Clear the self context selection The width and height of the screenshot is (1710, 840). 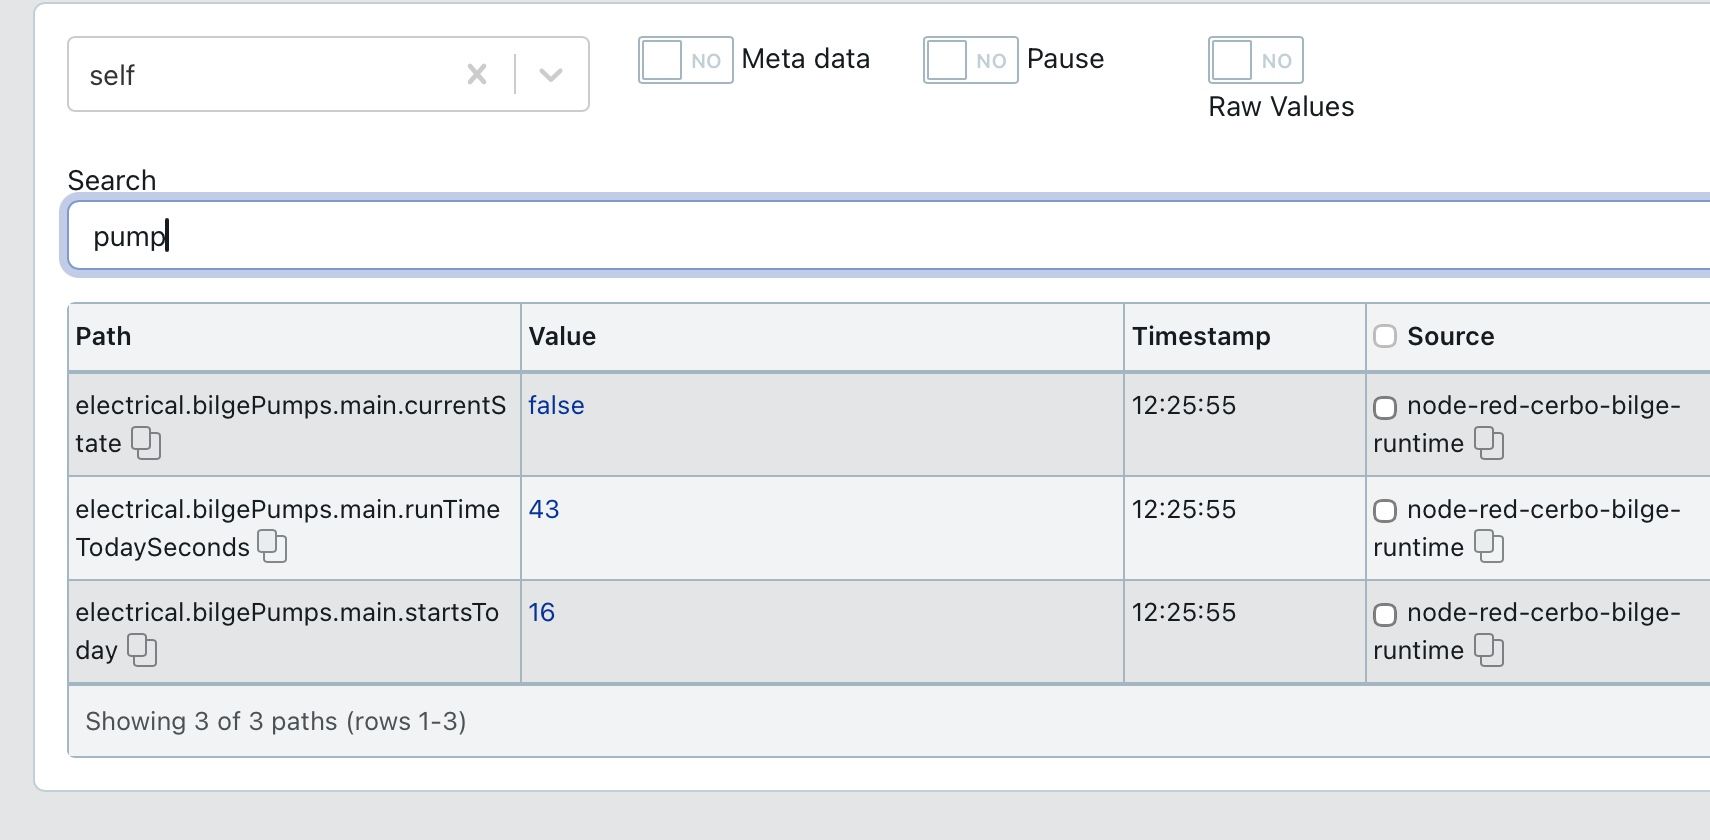pyautogui.click(x=477, y=74)
